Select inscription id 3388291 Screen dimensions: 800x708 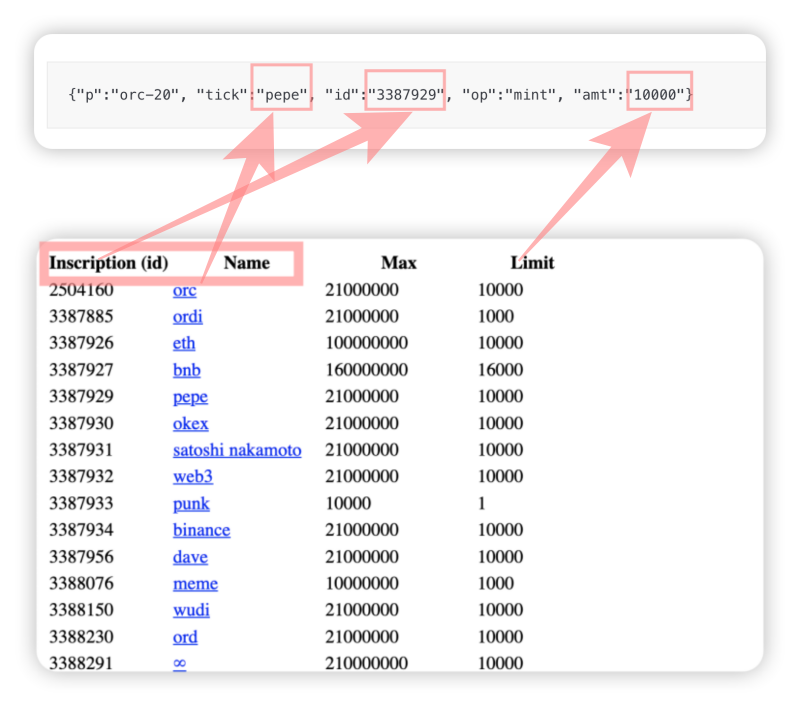(81, 663)
